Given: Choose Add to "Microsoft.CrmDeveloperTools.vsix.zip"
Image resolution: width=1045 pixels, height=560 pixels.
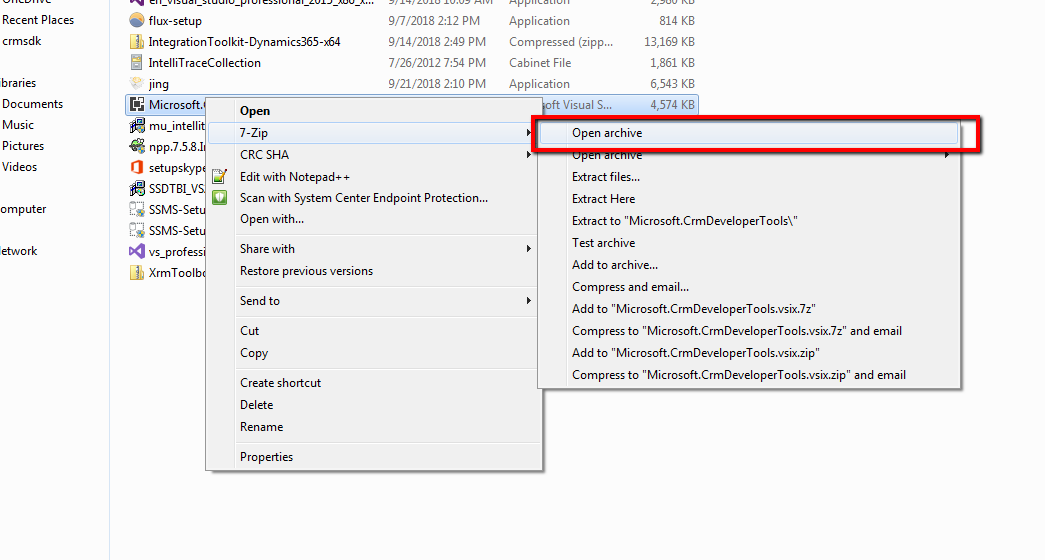Looking at the screenshot, I should coord(749,353).
